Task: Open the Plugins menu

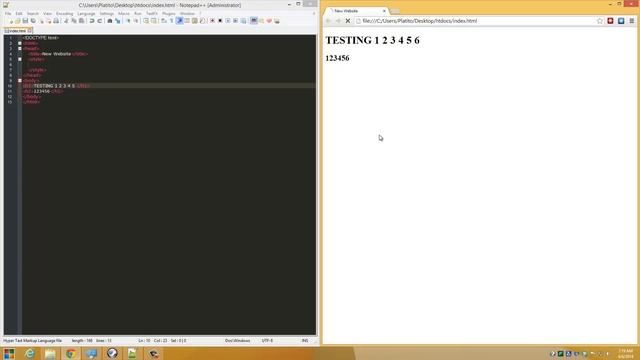Action: pos(169,13)
